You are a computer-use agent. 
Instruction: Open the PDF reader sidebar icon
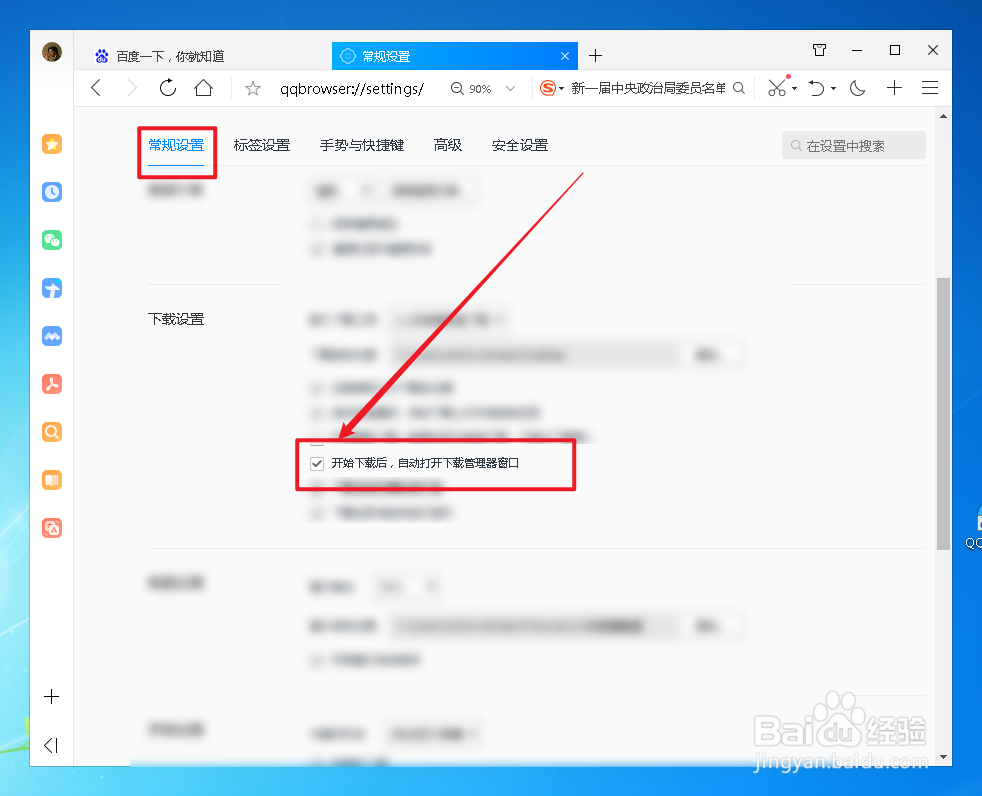52,384
